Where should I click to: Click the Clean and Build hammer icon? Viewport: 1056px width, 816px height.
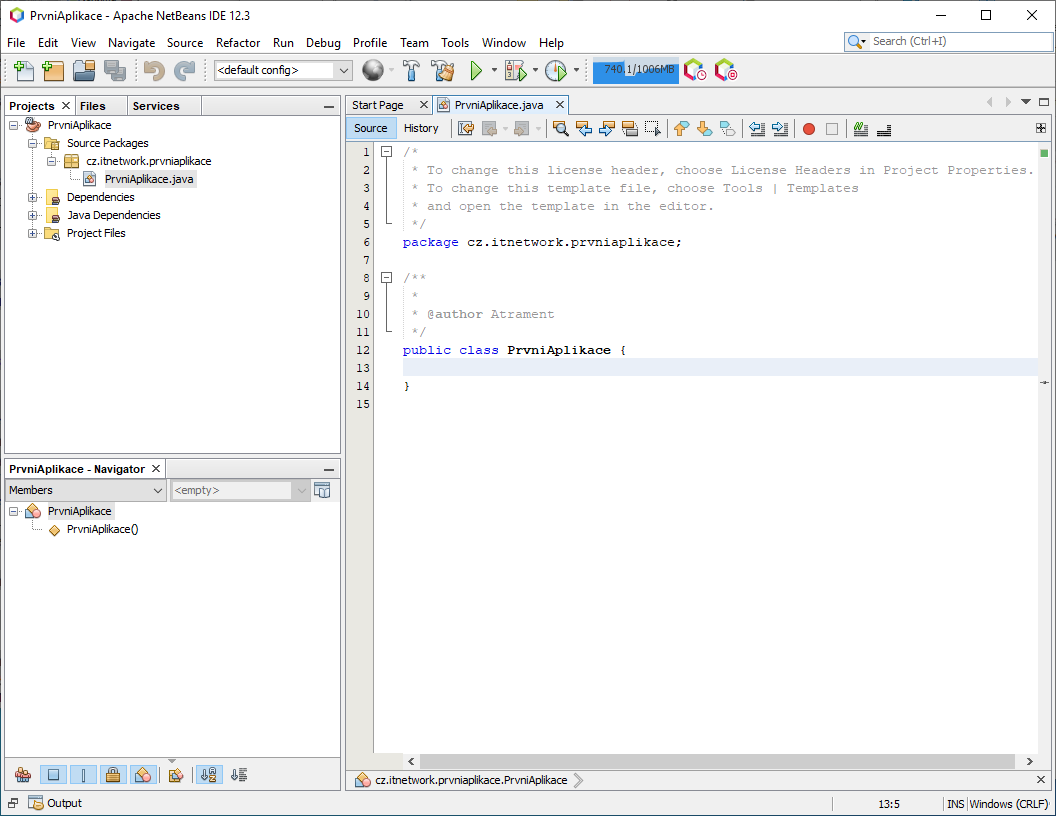(x=443, y=70)
